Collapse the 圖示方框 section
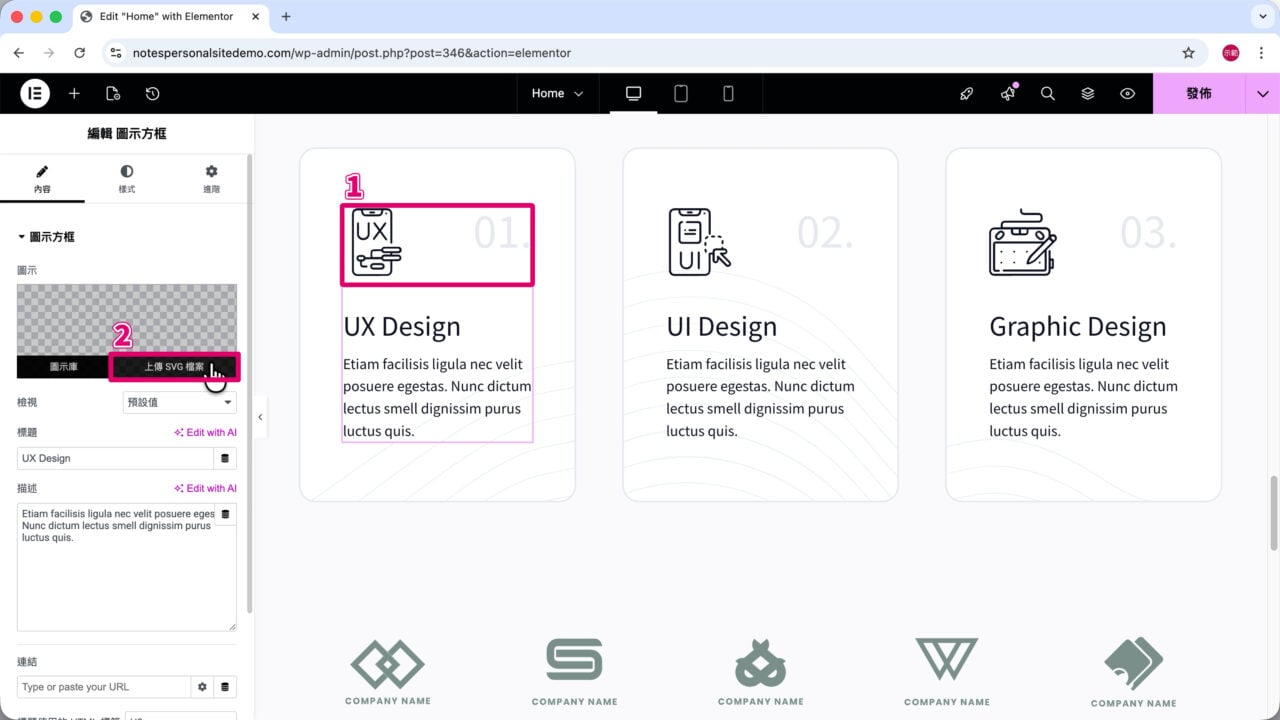Viewport: 1280px width, 720px height. tap(46, 237)
